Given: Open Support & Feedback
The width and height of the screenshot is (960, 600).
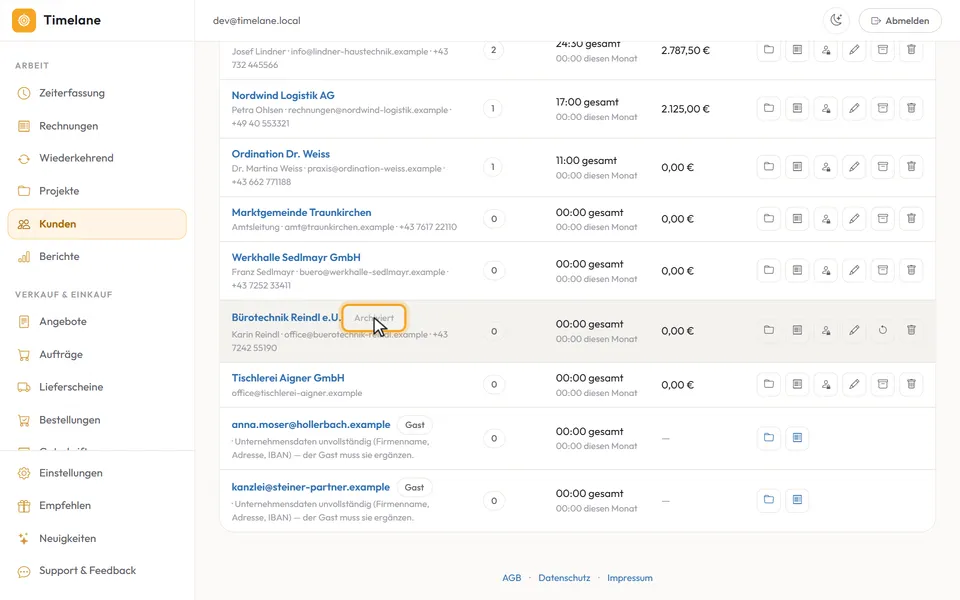Looking at the screenshot, I should tap(97, 571).
